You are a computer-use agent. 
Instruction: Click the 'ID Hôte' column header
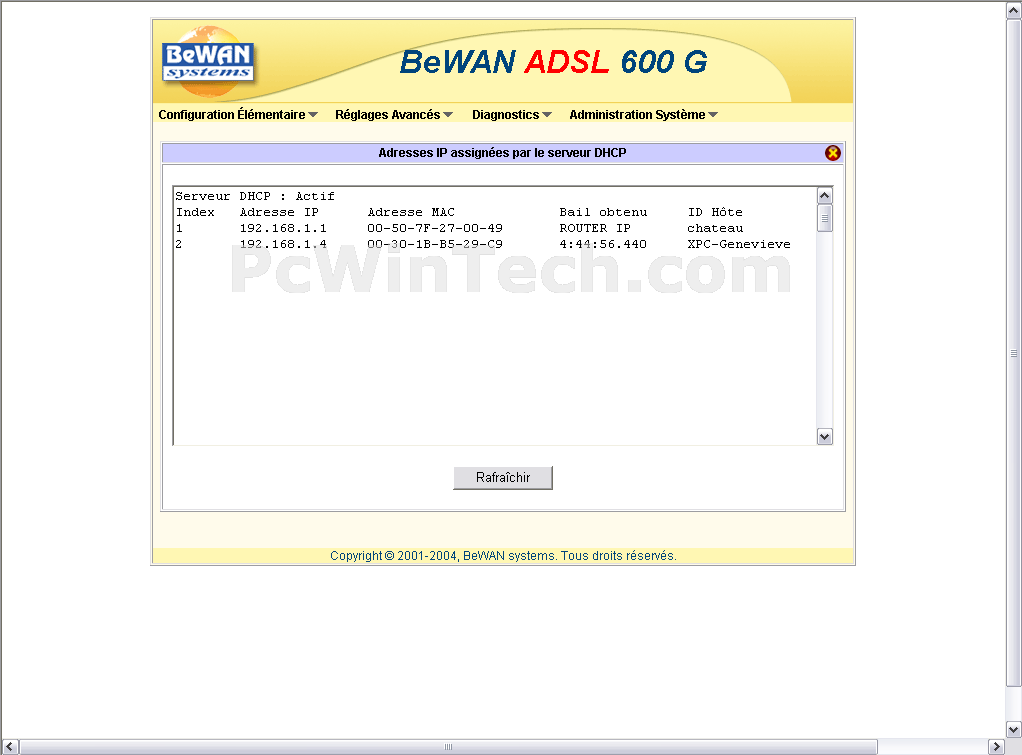pyautogui.click(x=715, y=212)
